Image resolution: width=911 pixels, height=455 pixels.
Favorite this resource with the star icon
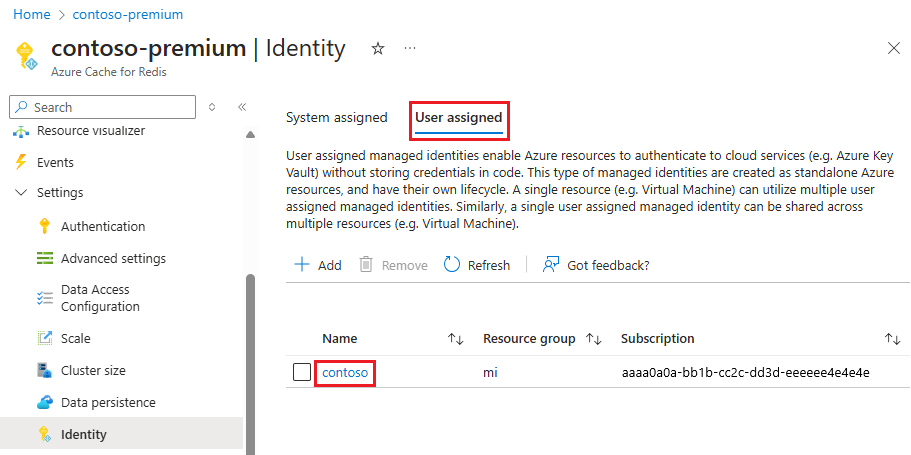378,49
